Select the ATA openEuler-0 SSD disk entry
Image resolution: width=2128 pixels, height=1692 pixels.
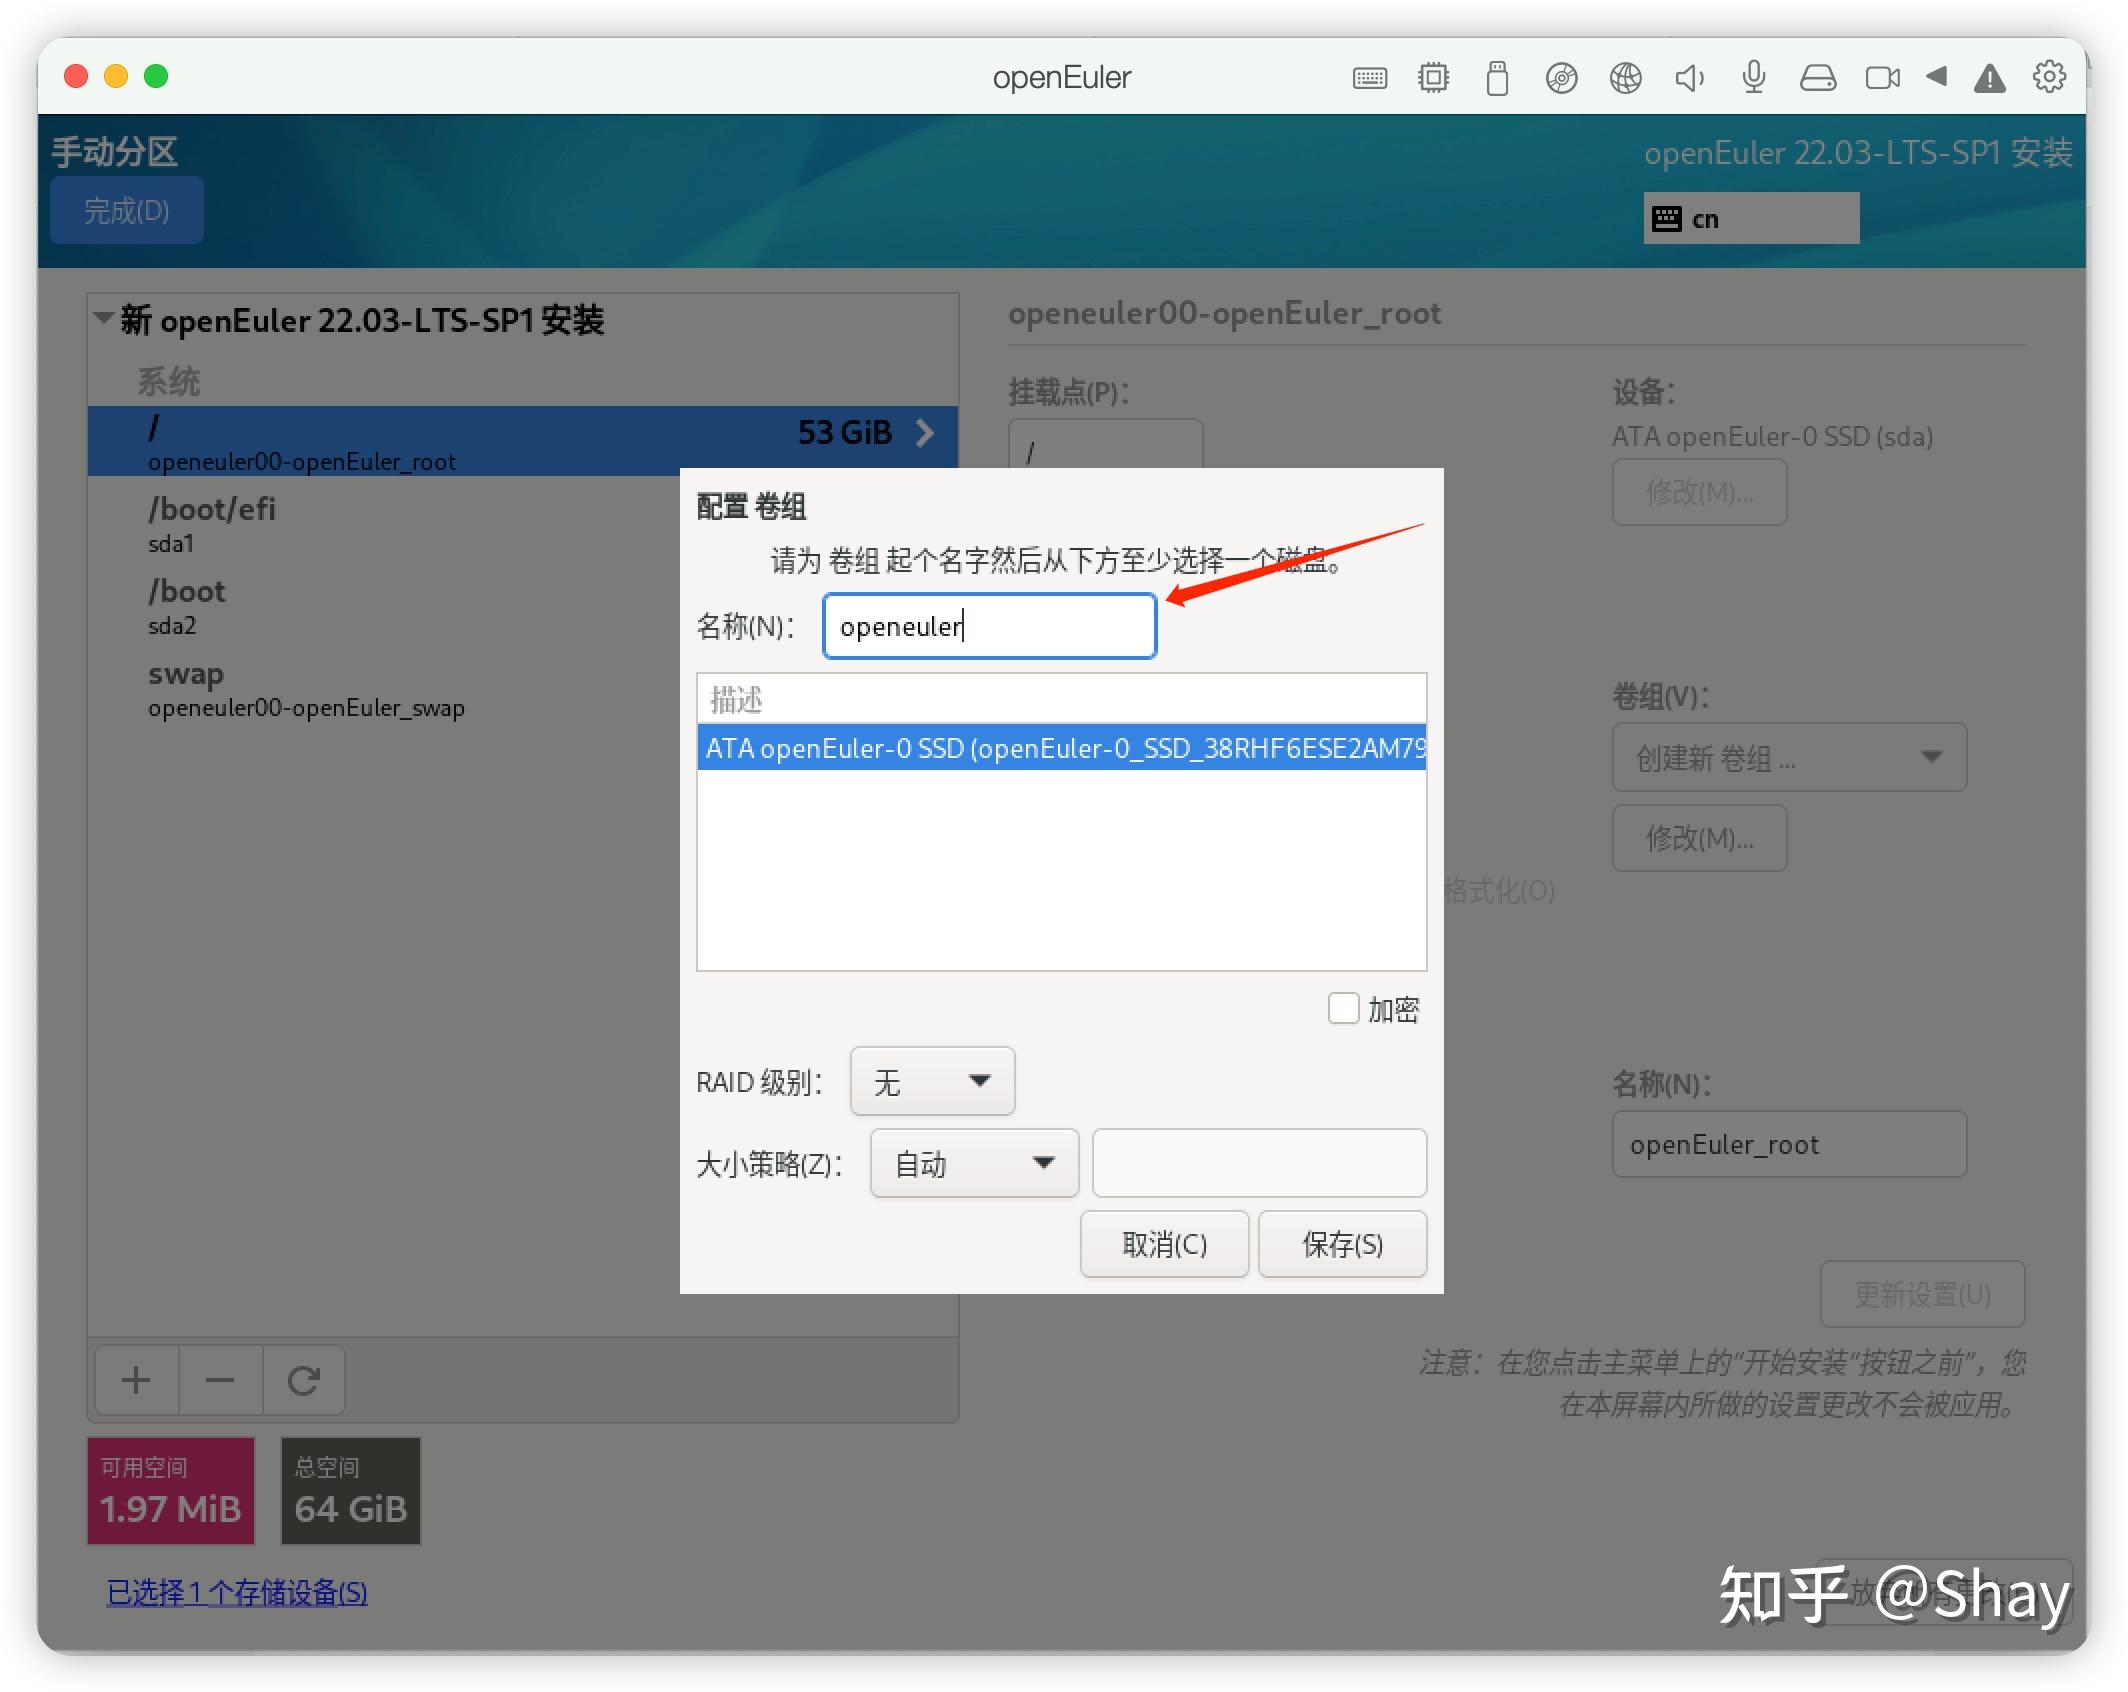(x=1061, y=748)
